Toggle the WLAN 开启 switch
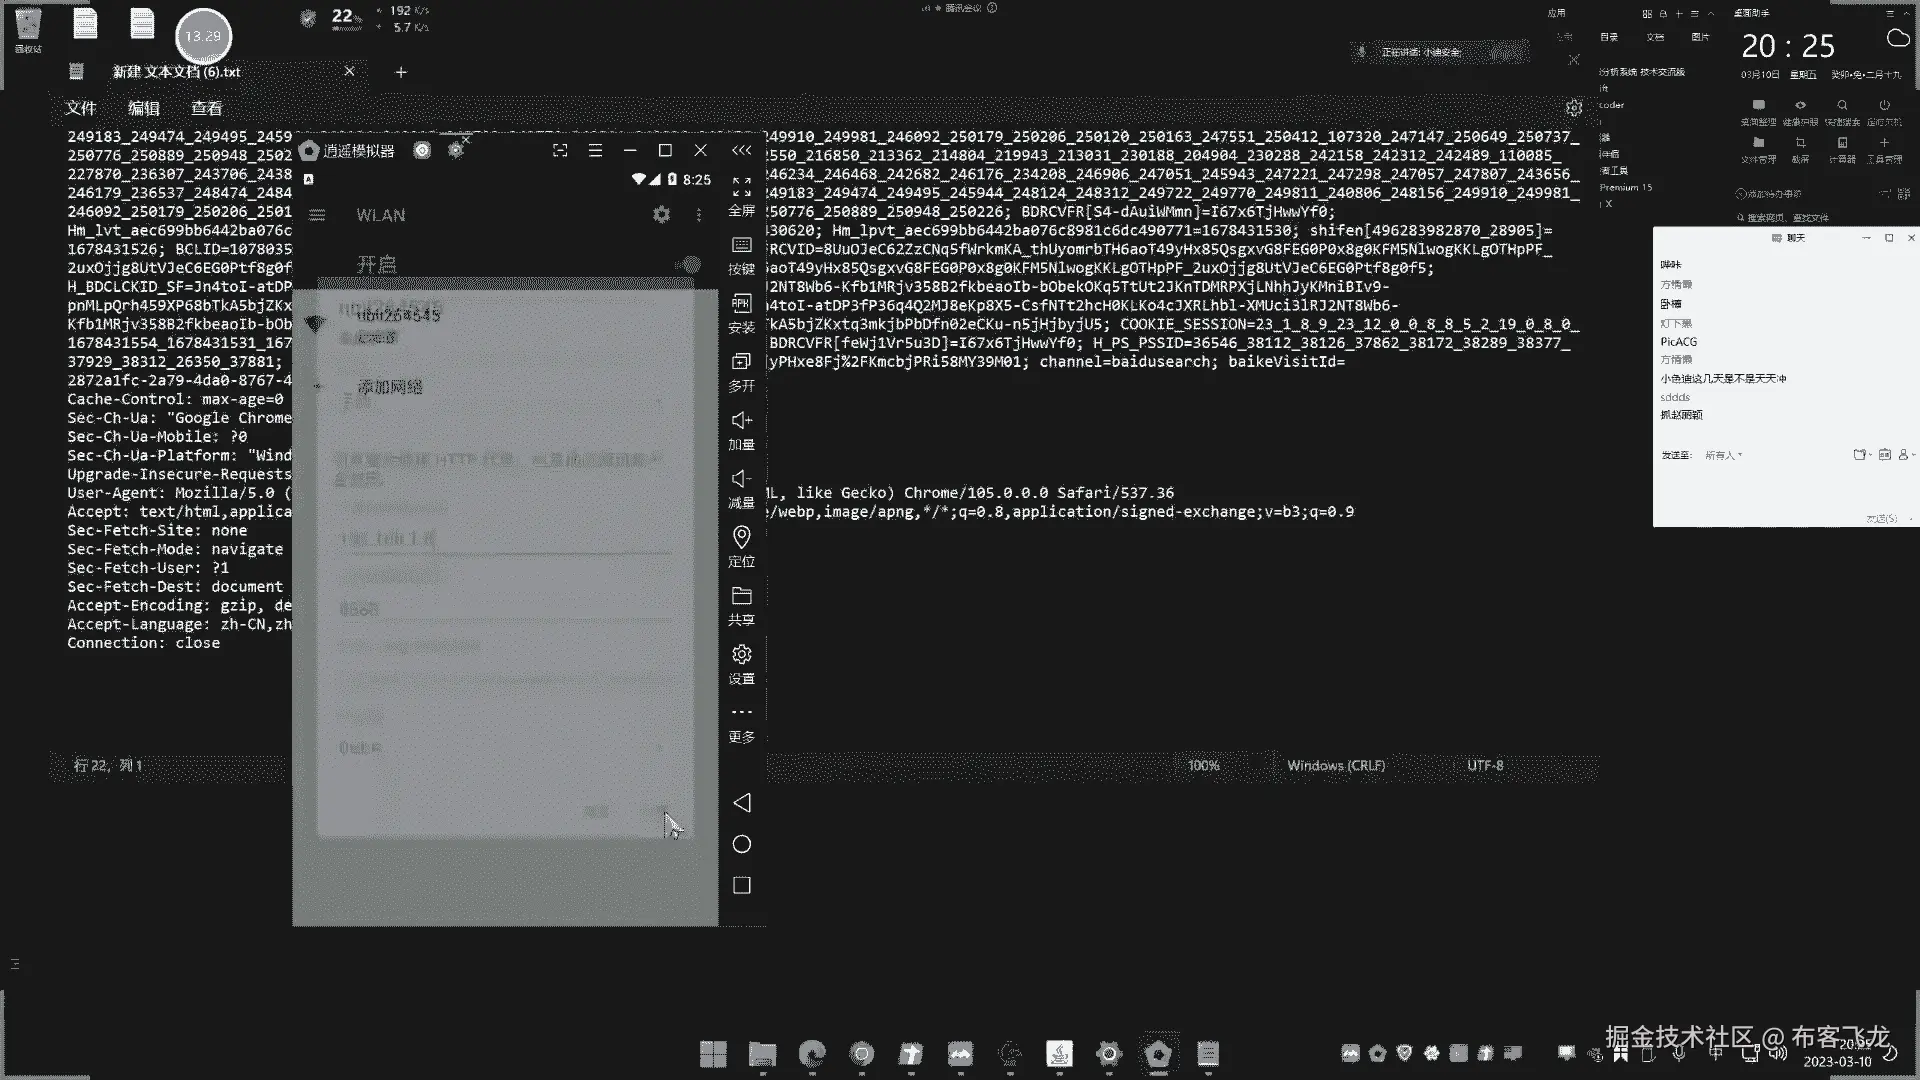Image resolution: width=1920 pixels, height=1080 pixels. pos(688,264)
